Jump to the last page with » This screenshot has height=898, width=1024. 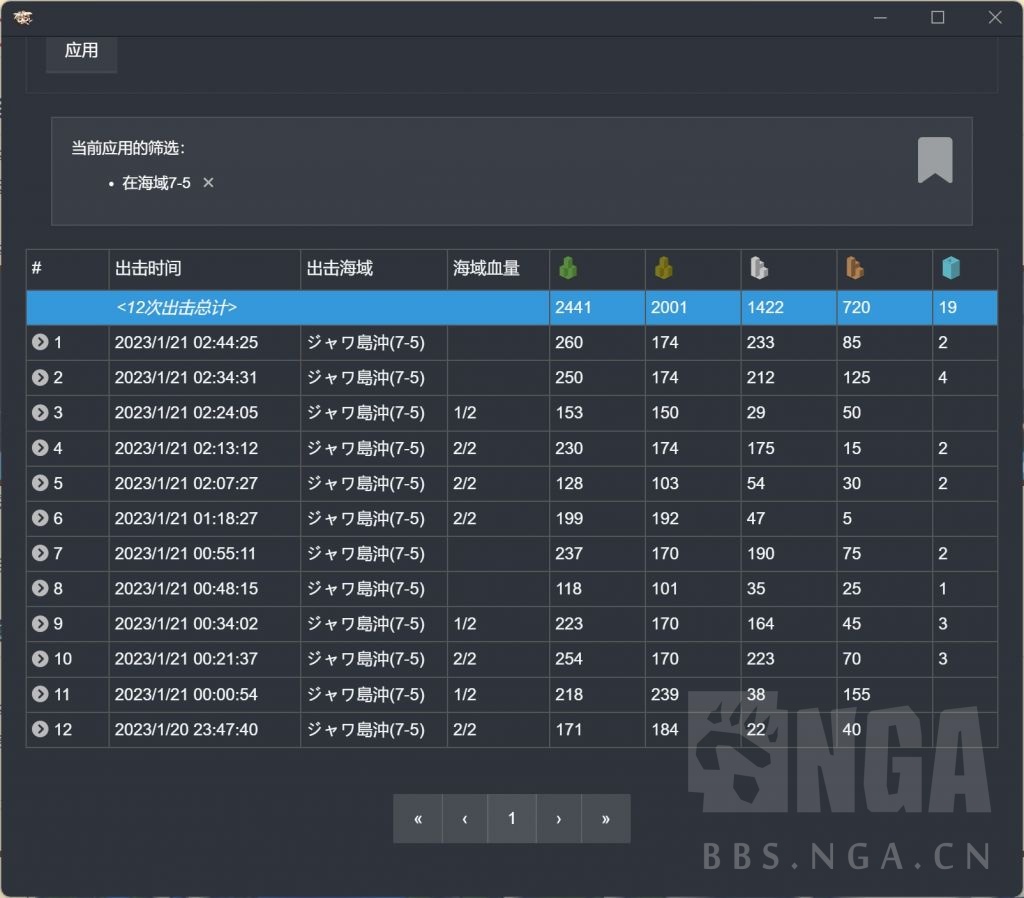pos(606,818)
